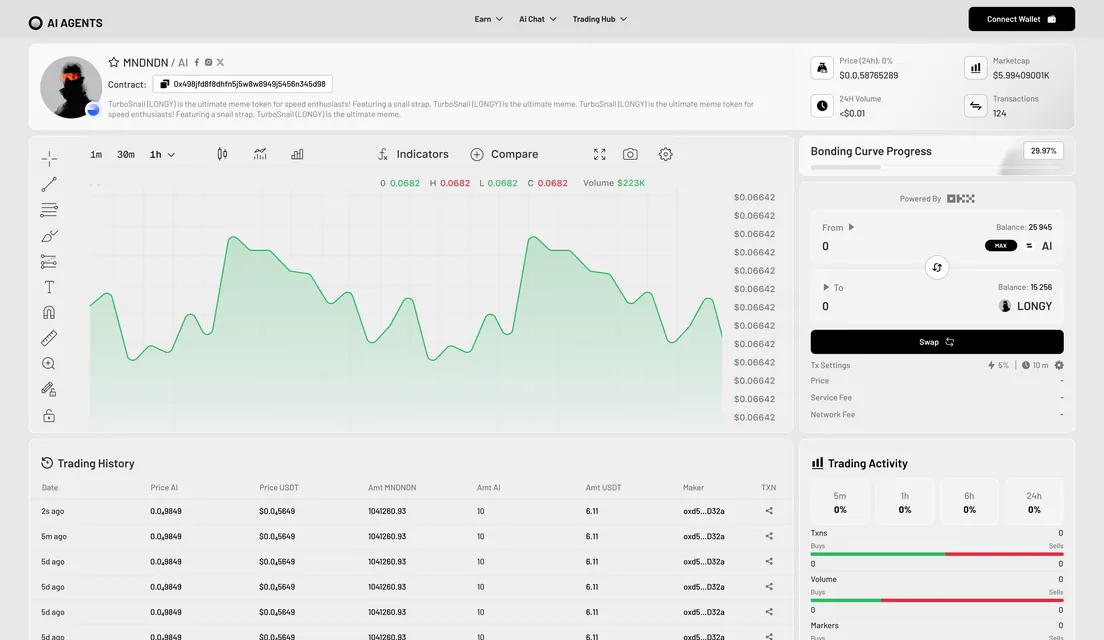This screenshot has width=1104, height=640.
Task: Click the Trading History heading icon
Action: 47,463
